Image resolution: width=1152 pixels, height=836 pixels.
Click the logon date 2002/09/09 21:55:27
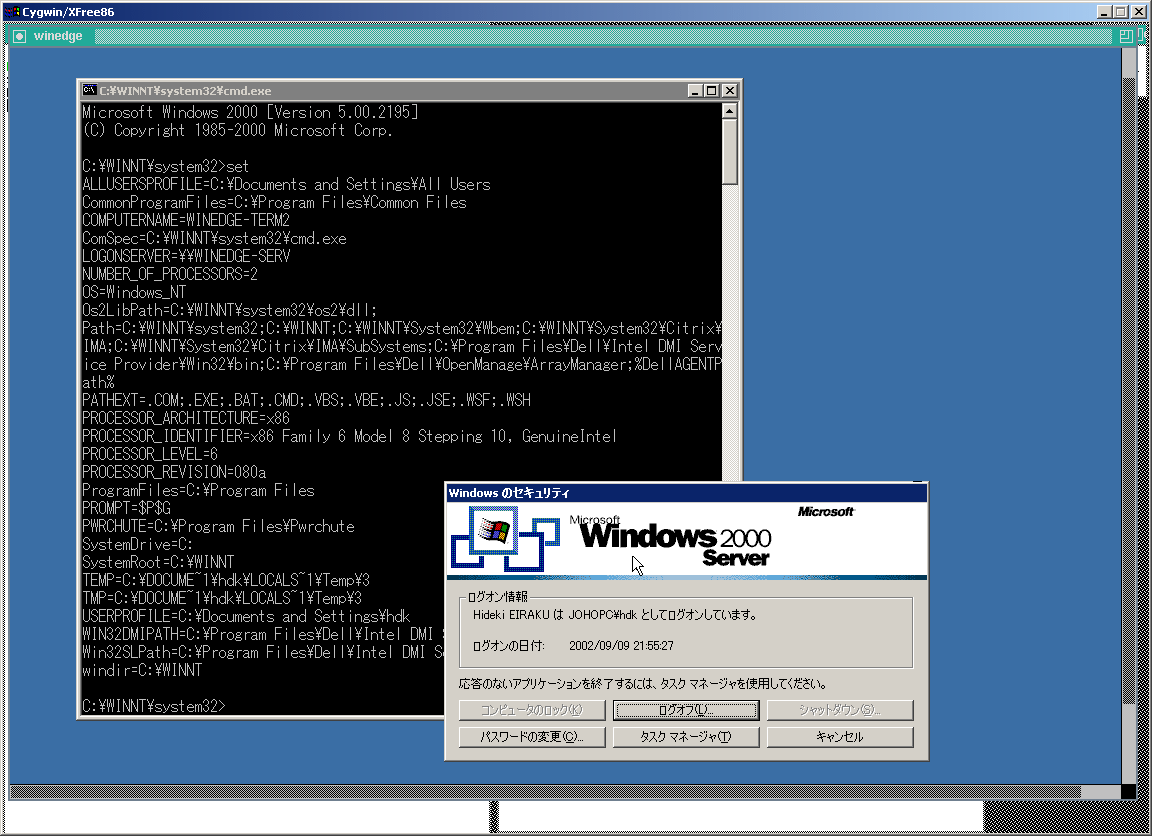tap(622, 646)
